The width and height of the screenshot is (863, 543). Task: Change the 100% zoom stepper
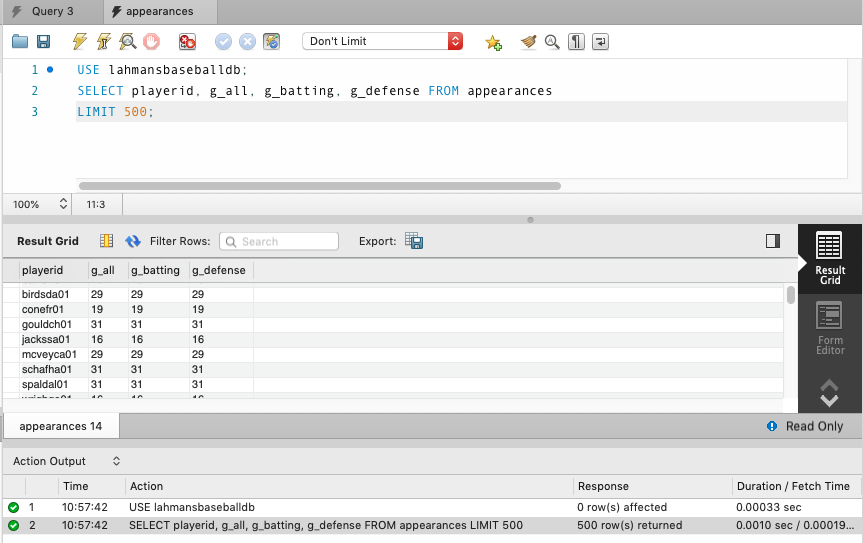tap(63, 204)
